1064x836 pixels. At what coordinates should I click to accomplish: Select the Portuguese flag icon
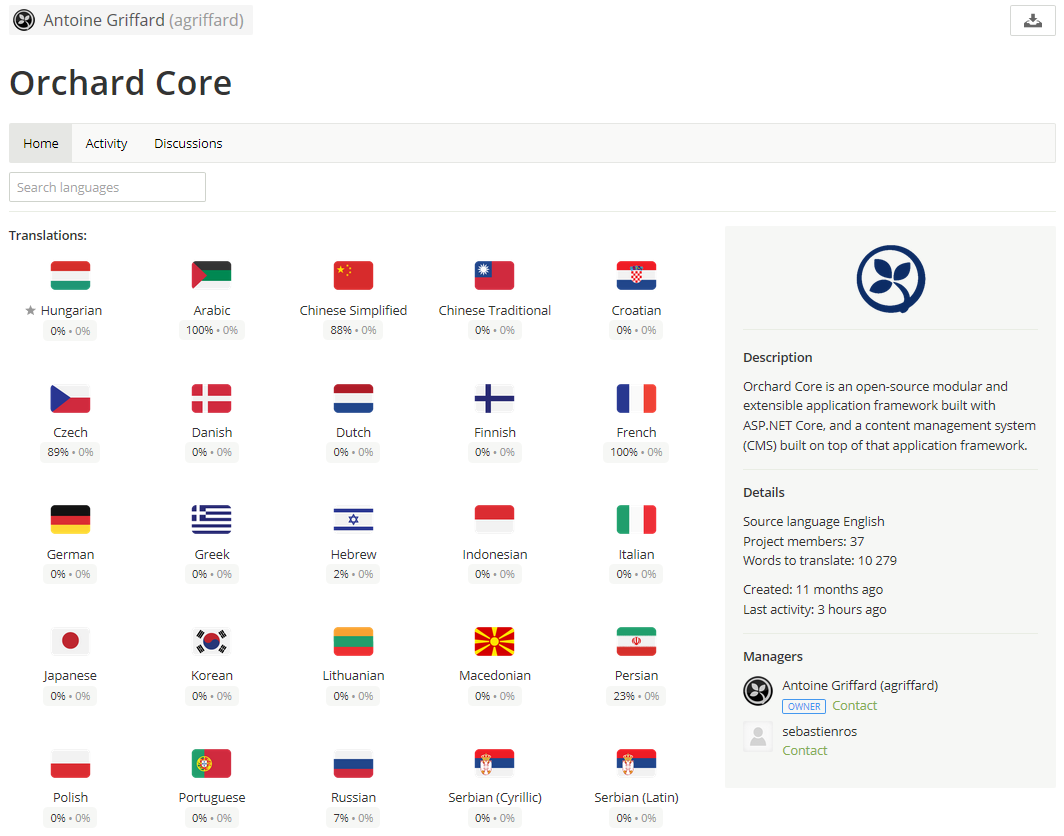coord(212,763)
